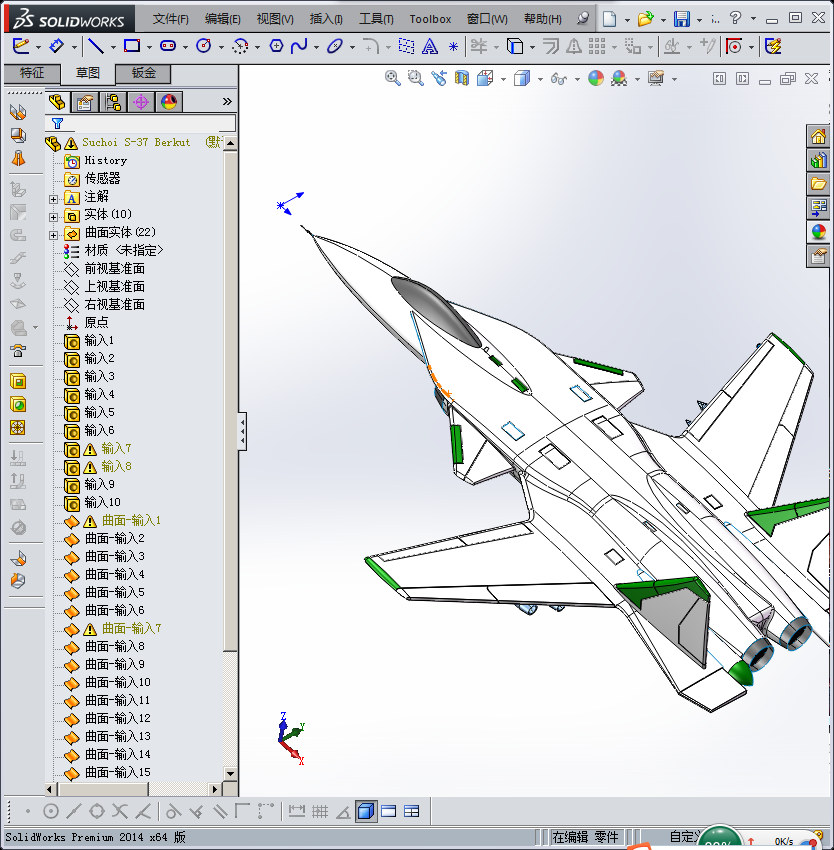Toggle shaded with edges display in bottom toolbar
Viewport: 834px width, 850px height.
[x=366, y=812]
